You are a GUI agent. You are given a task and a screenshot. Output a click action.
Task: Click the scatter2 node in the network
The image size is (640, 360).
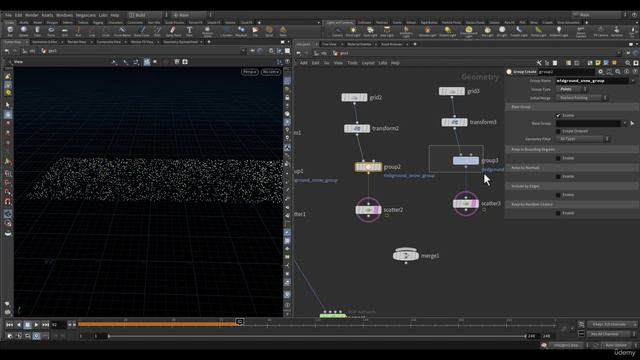point(368,210)
